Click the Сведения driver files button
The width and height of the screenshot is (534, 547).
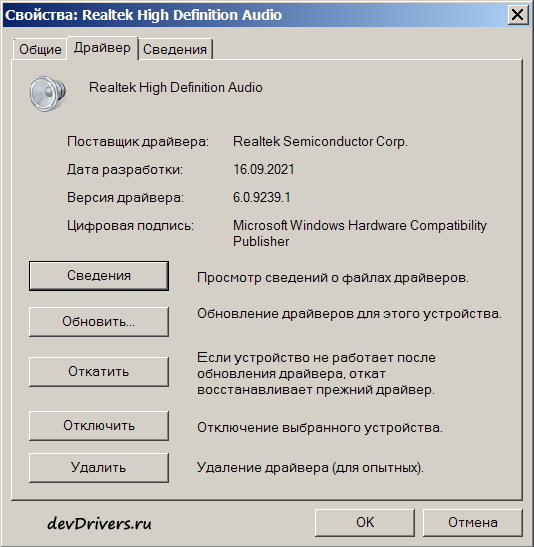(99, 276)
